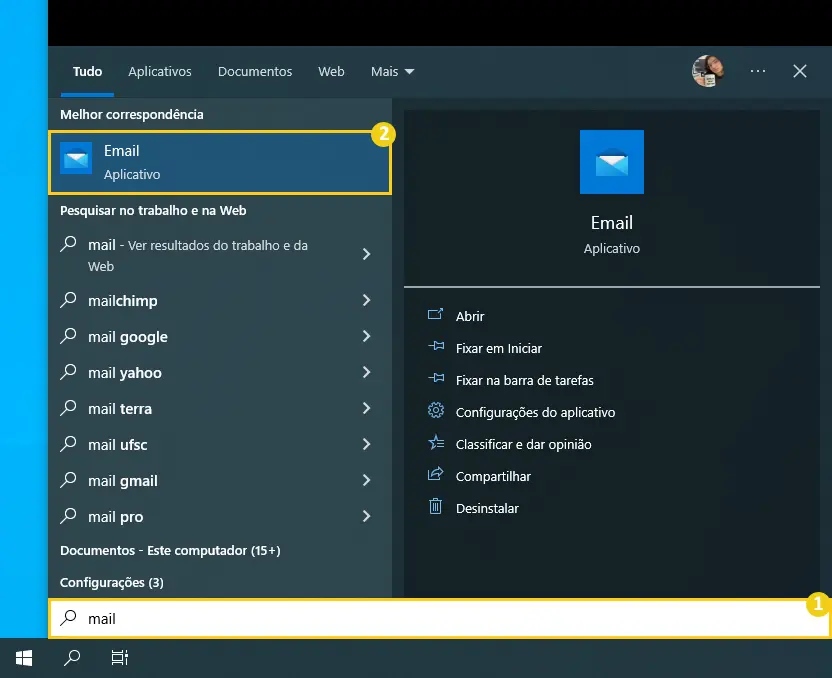Screen dimensions: 832x678
Task: Click the pin icon for Fixar em Iniciar
Action: pyautogui.click(x=436, y=346)
